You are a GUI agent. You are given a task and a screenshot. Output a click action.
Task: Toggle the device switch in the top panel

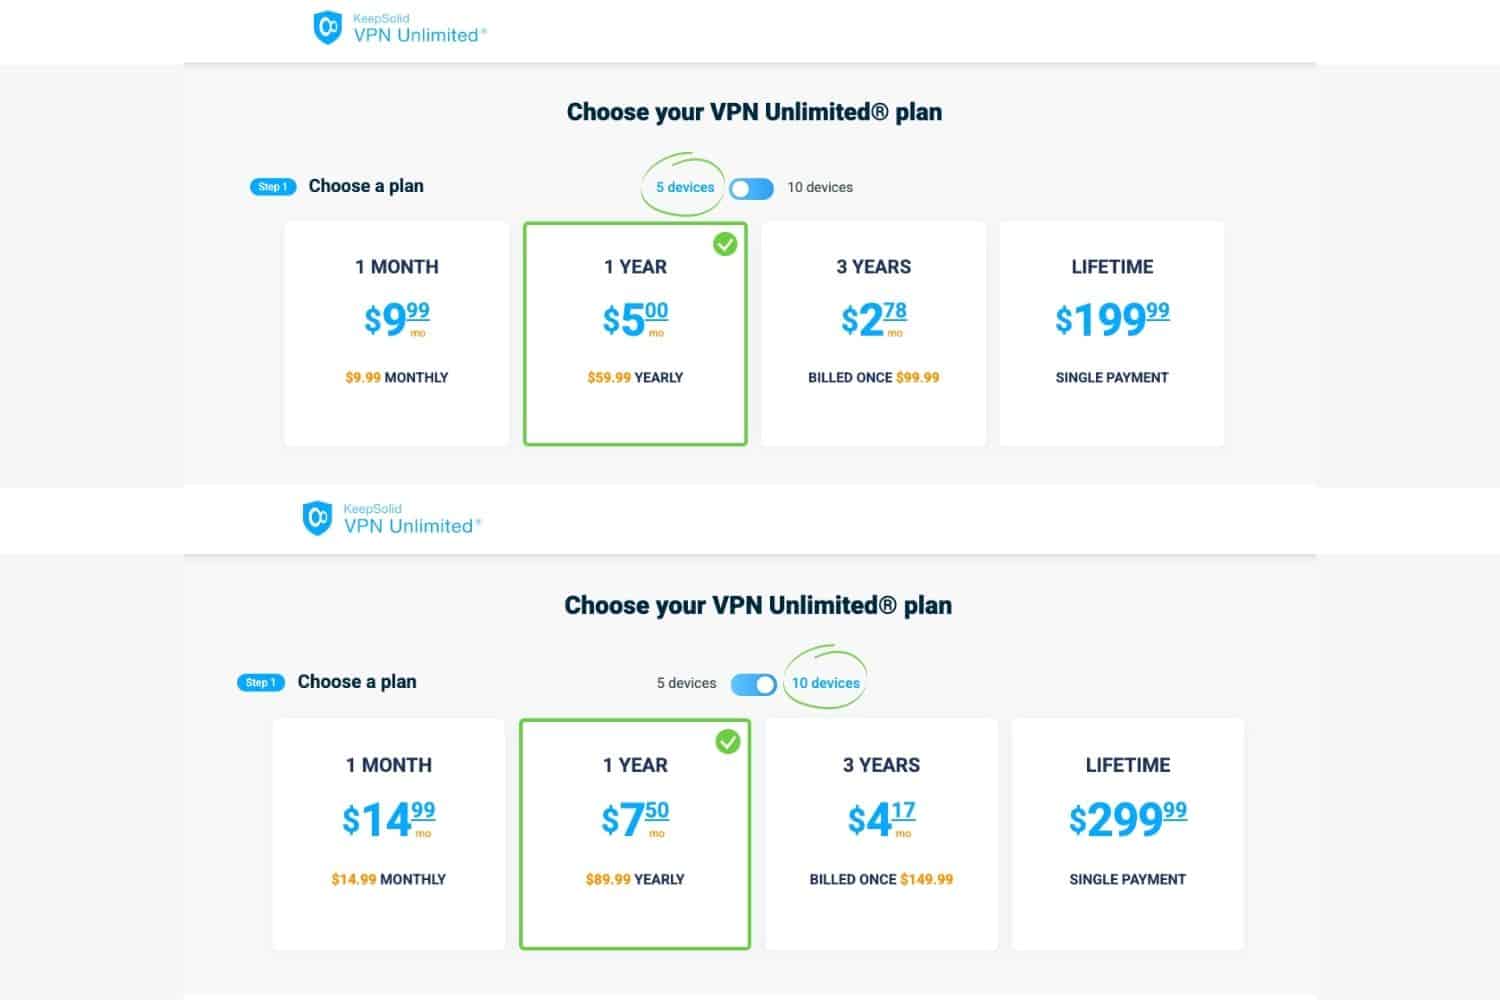coord(751,188)
